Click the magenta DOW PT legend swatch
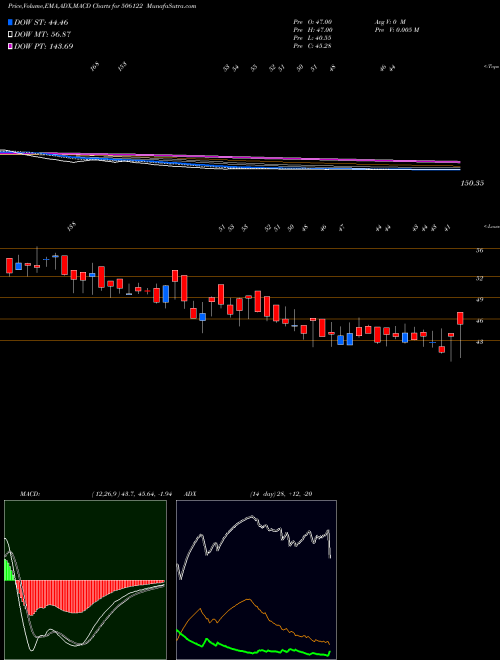 tap(10, 46)
